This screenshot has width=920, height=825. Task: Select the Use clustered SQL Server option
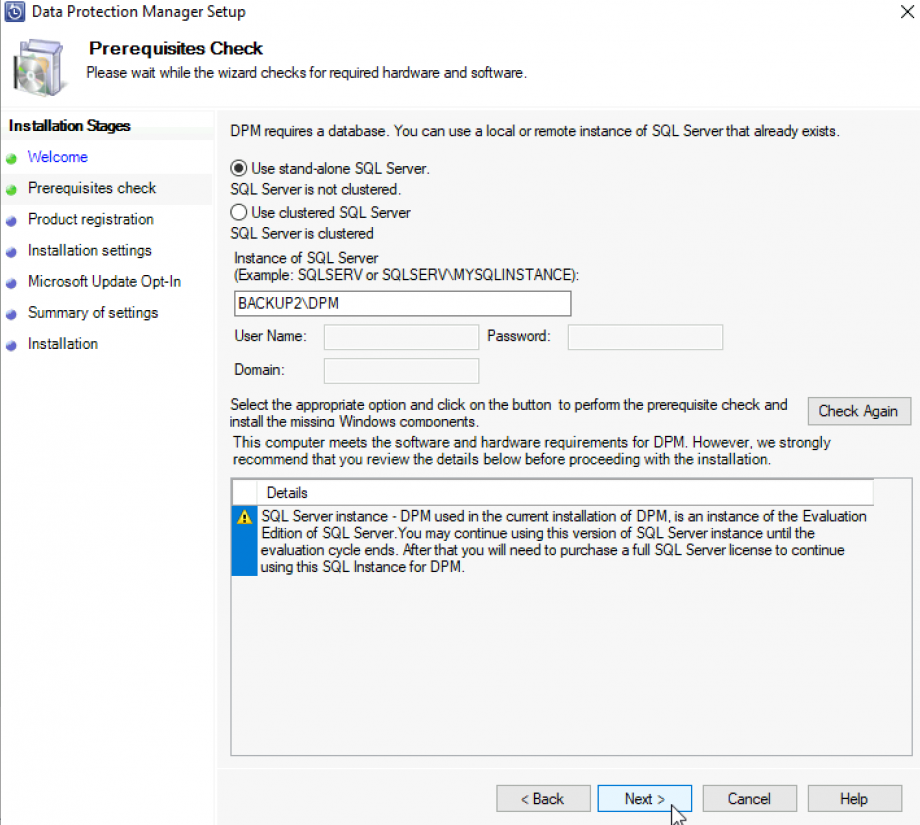pyautogui.click(x=238, y=212)
